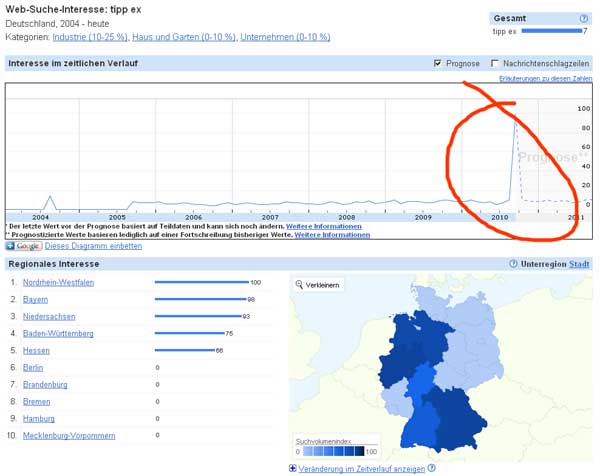Open Berlin region link
Image resolution: width=600 pixels, height=476 pixels.
[x=33, y=367]
